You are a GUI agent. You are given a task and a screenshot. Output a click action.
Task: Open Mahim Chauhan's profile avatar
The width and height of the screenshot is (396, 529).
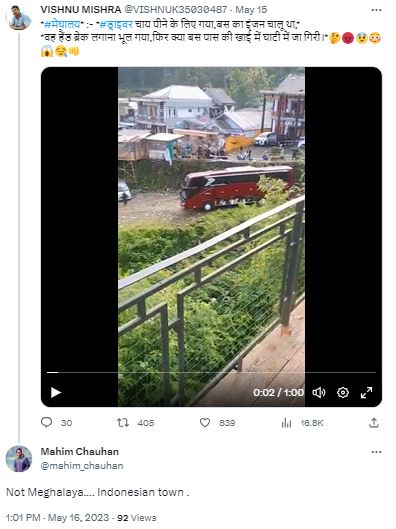click(19, 458)
